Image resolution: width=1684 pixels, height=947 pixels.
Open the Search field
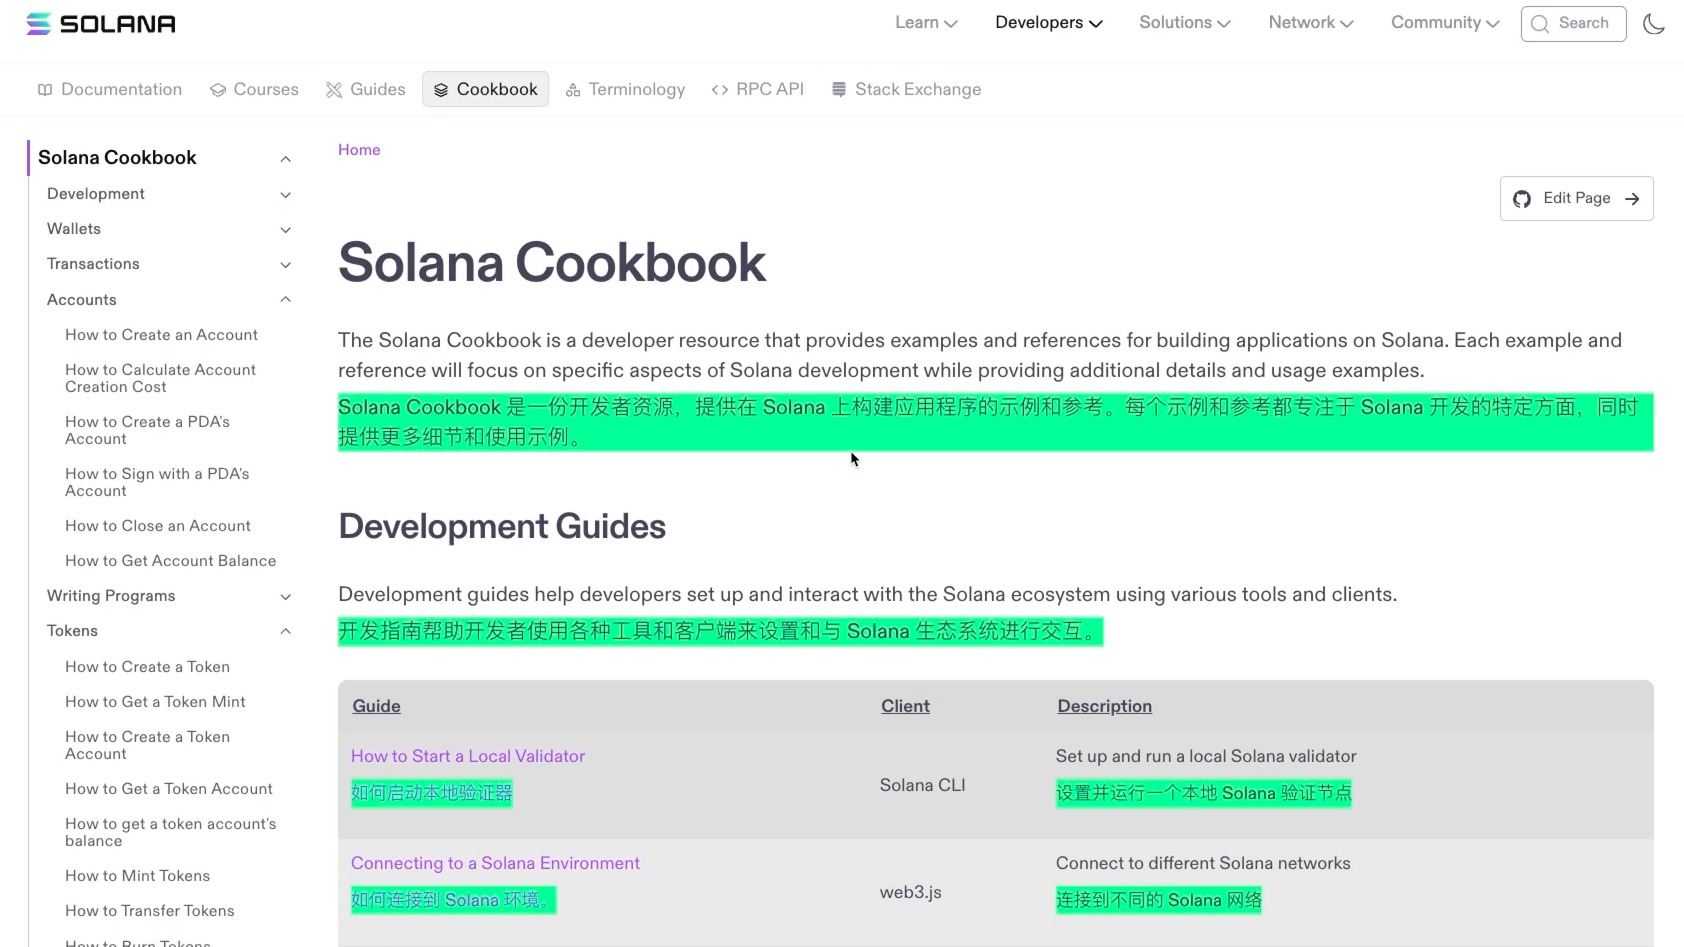click(1573, 23)
